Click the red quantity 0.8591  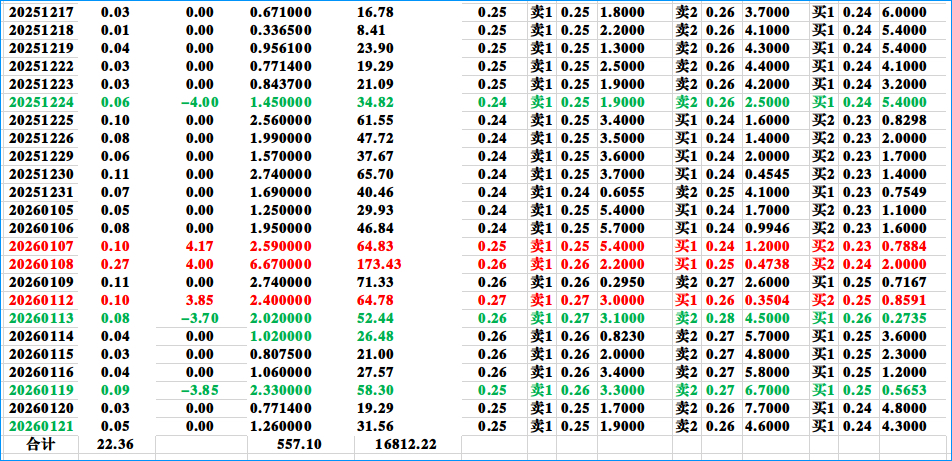[905, 300]
